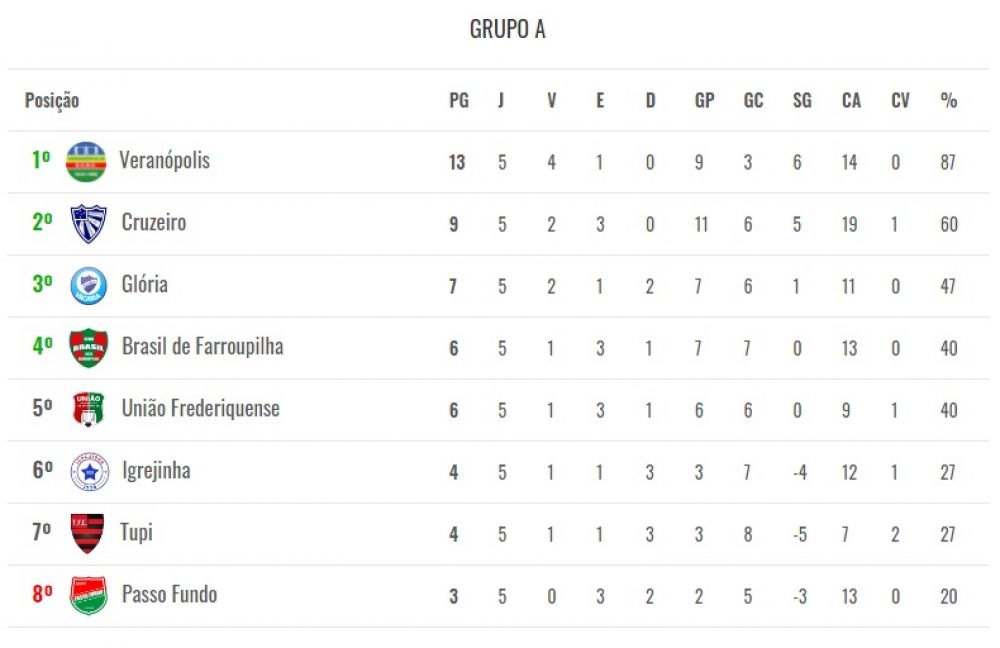Select the Brasil de Farroupilha name
The height and width of the screenshot is (648, 1000).
(x=202, y=346)
